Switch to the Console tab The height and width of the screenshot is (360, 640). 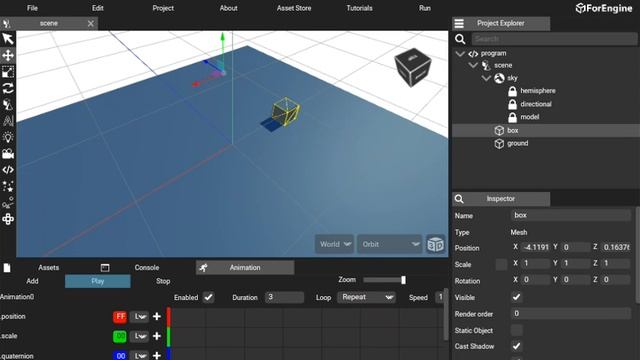pyautogui.click(x=147, y=268)
